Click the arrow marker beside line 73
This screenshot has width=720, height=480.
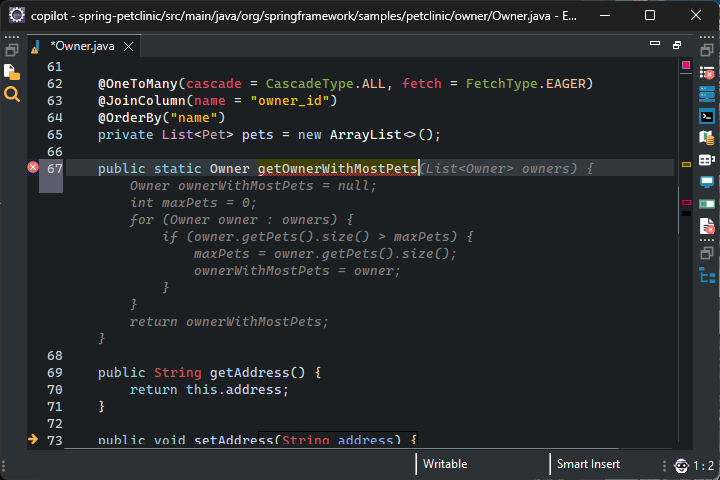33,439
